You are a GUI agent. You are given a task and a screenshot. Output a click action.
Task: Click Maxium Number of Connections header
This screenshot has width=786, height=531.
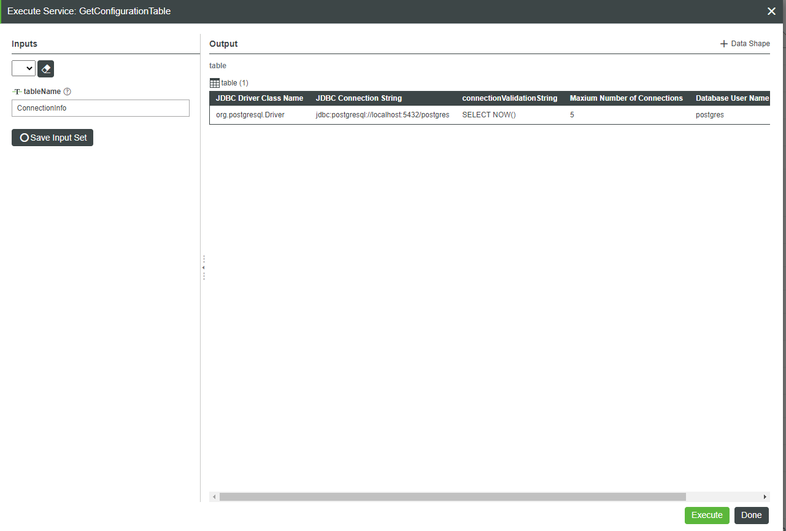pyautogui.click(x=626, y=98)
